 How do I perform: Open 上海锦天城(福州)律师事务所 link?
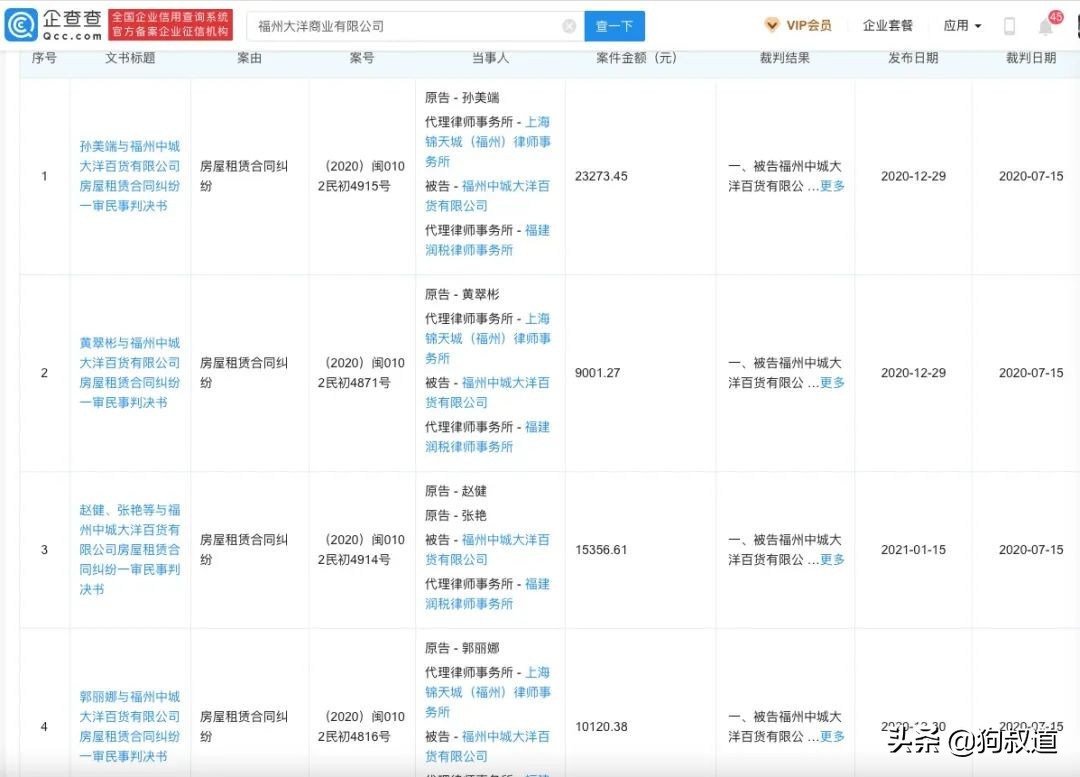click(489, 141)
